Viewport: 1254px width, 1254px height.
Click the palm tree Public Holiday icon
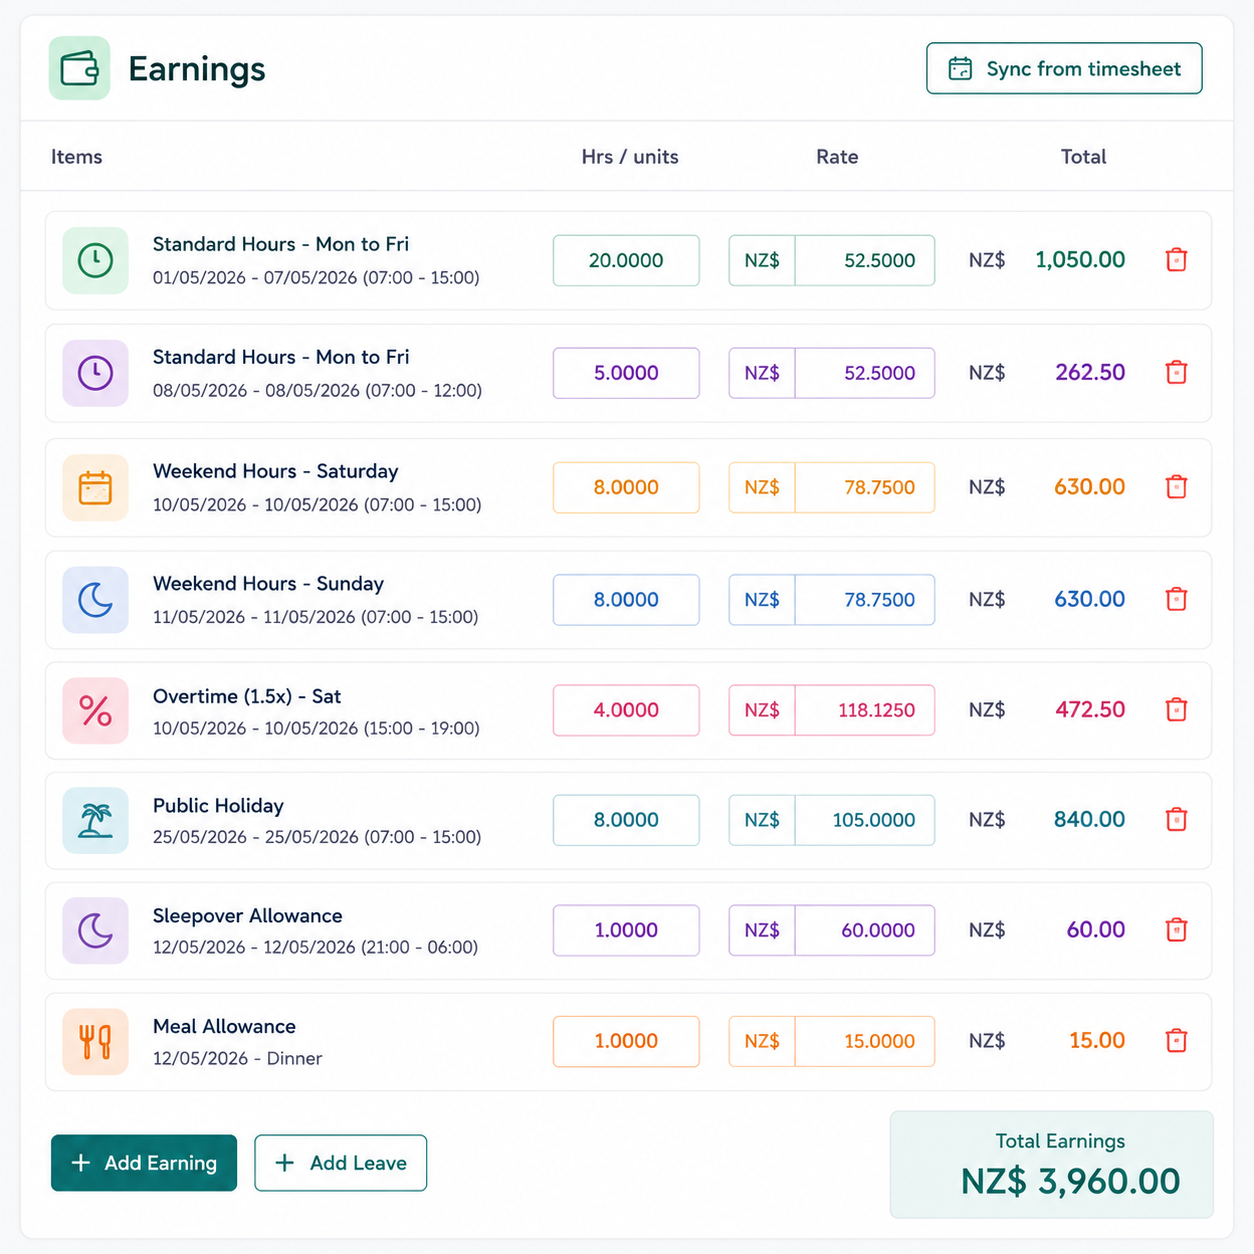[x=95, y=820]
